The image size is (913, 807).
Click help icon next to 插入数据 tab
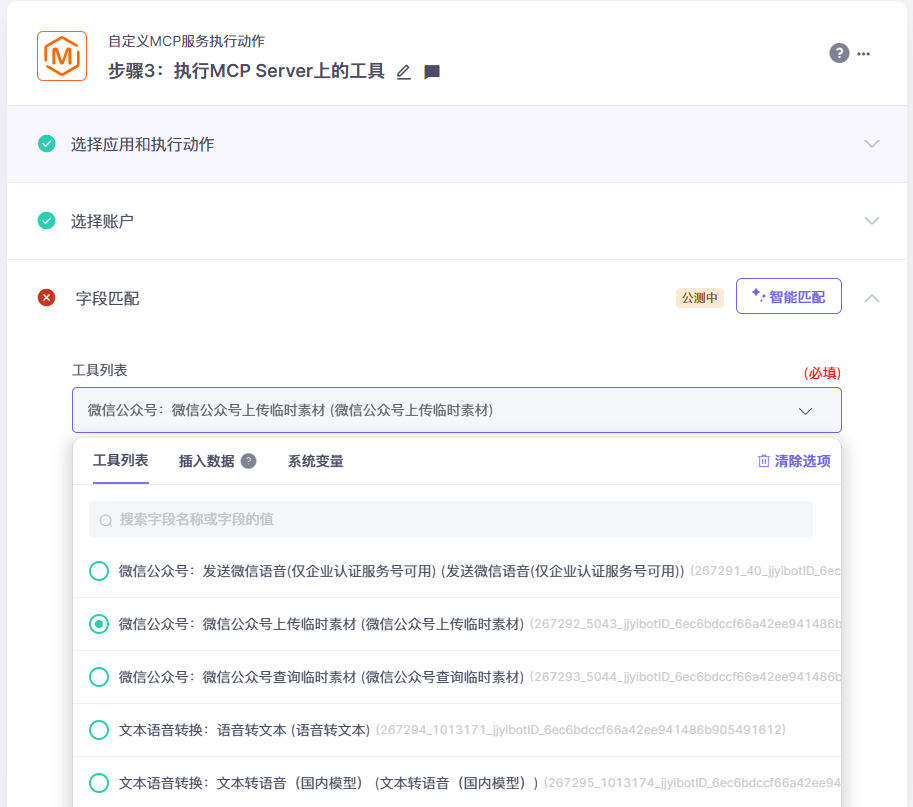249,461
